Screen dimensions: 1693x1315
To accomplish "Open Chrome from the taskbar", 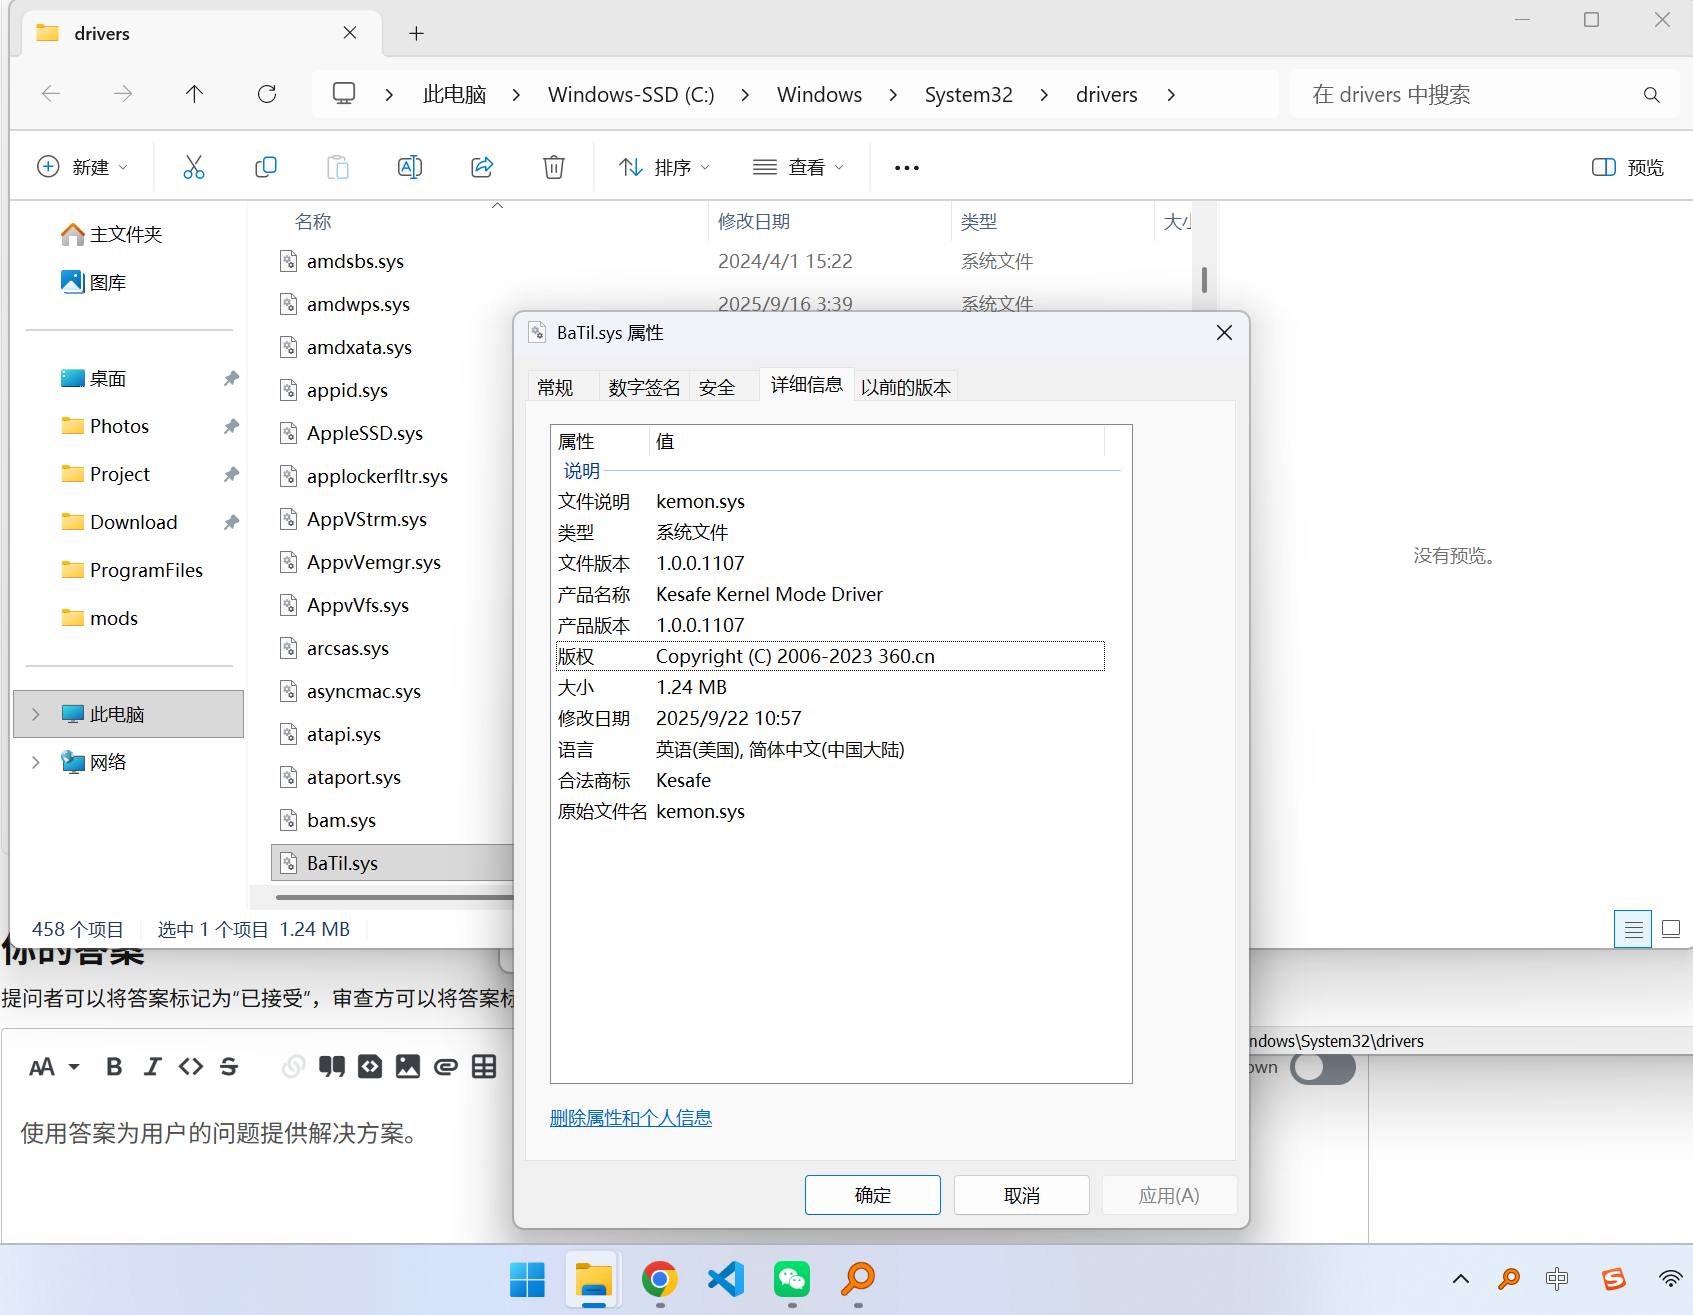I will (x=660, y=1279).
